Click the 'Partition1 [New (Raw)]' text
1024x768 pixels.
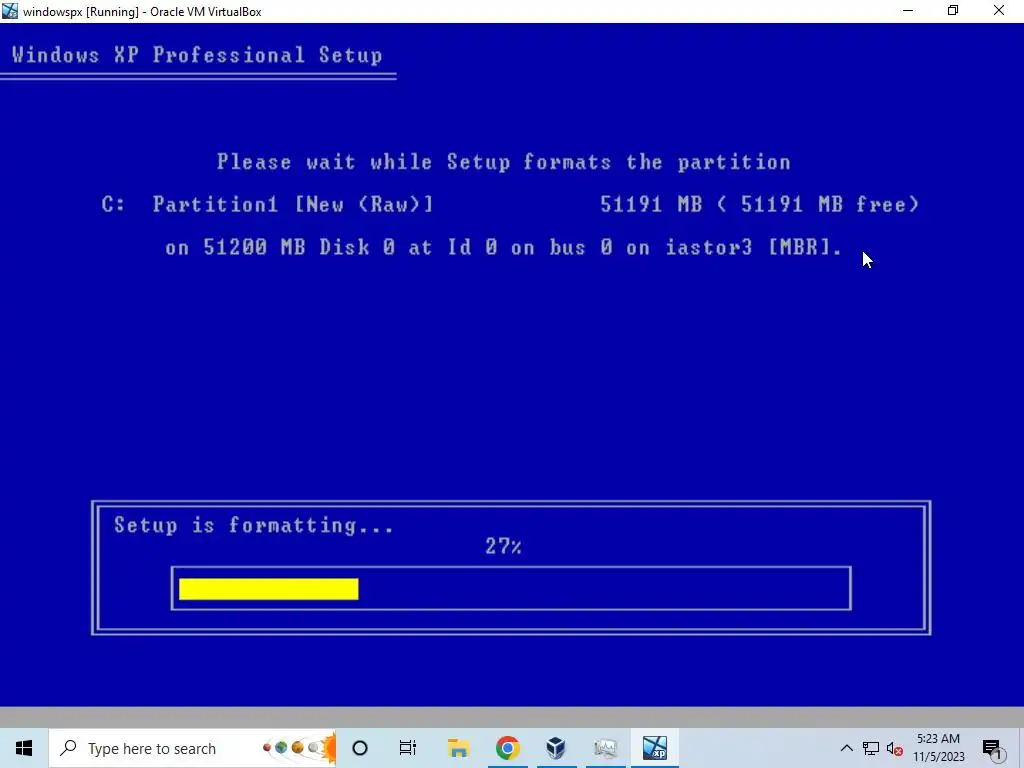[293, 204]
